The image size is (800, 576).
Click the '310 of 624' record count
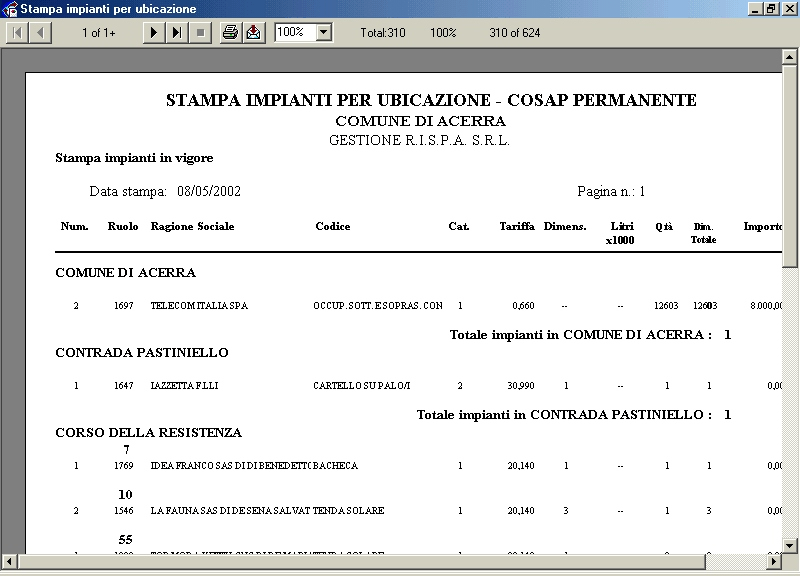click(x=514, y=33)
